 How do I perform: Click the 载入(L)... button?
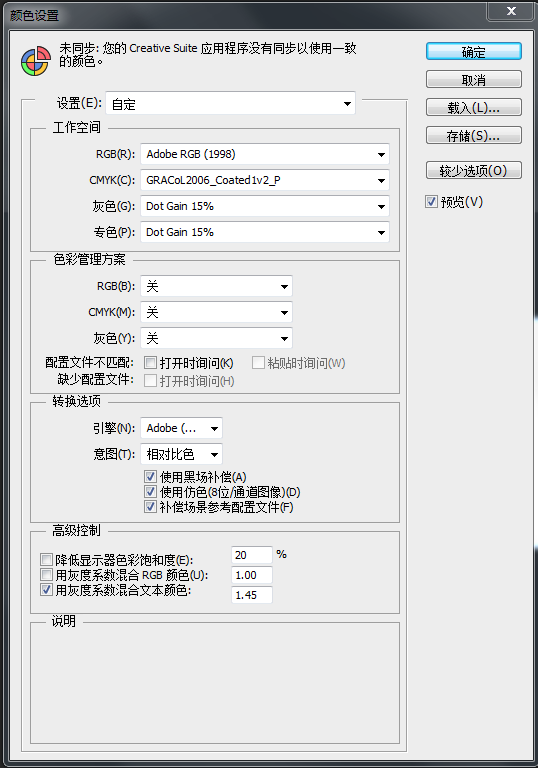473,107
